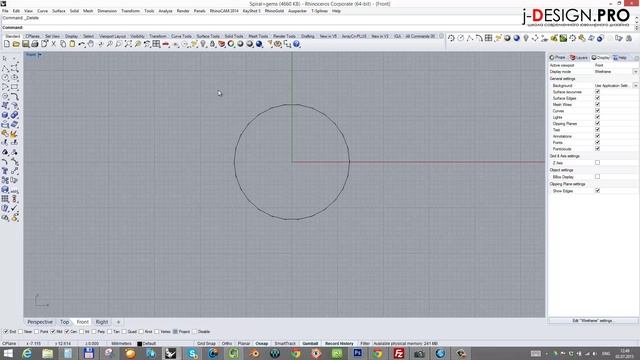Click the Print icon in toolbar
The width and height of the screenshot is (640, 360).
pyautogui.click(x=35, y=44)
